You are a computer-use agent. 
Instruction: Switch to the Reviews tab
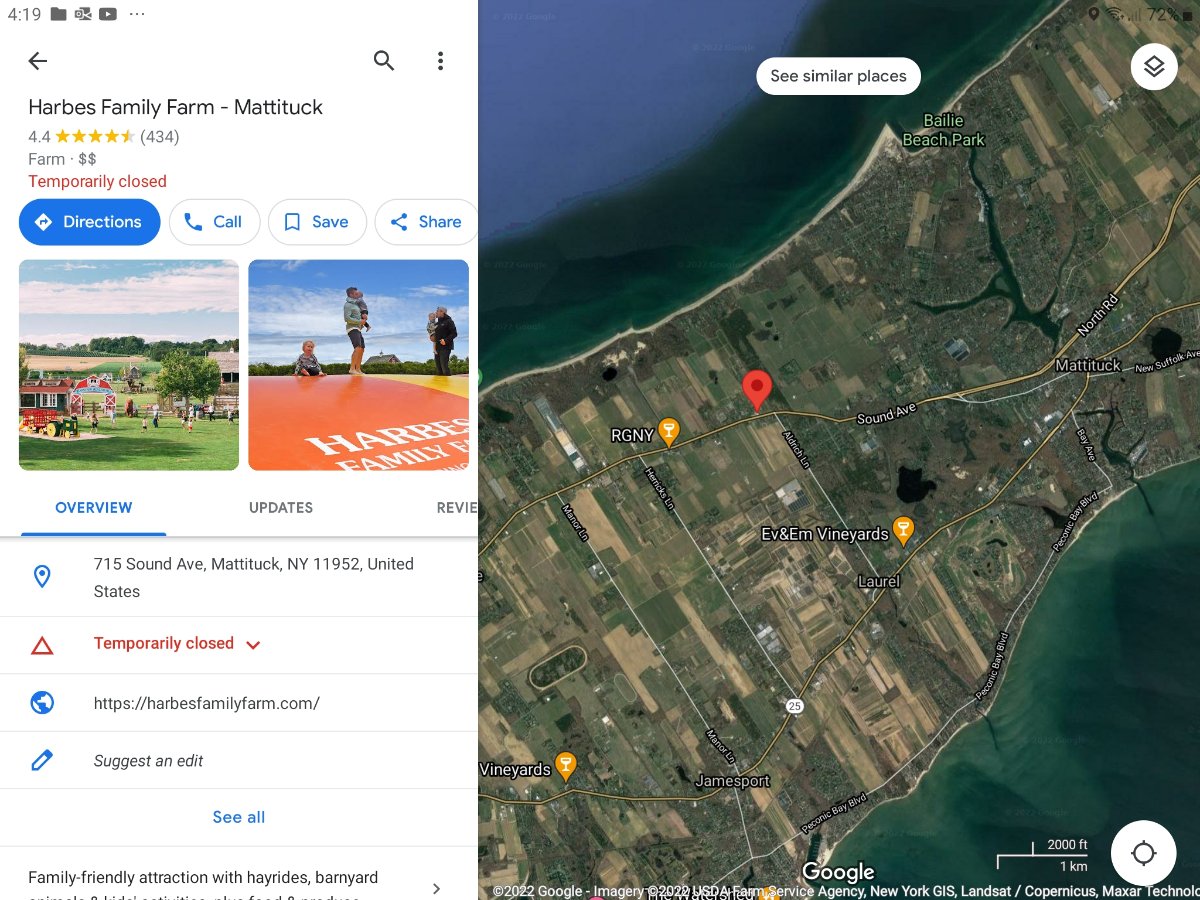[457, 508]
